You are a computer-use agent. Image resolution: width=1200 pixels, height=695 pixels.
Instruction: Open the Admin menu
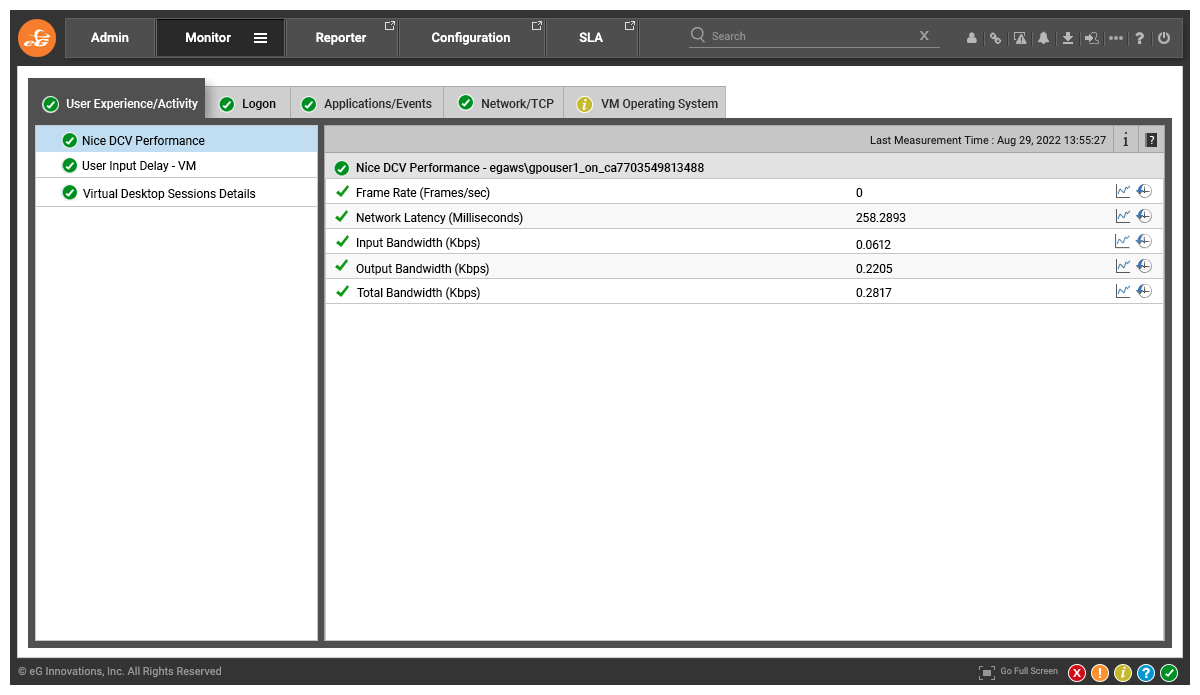click(x=110, y=38)
